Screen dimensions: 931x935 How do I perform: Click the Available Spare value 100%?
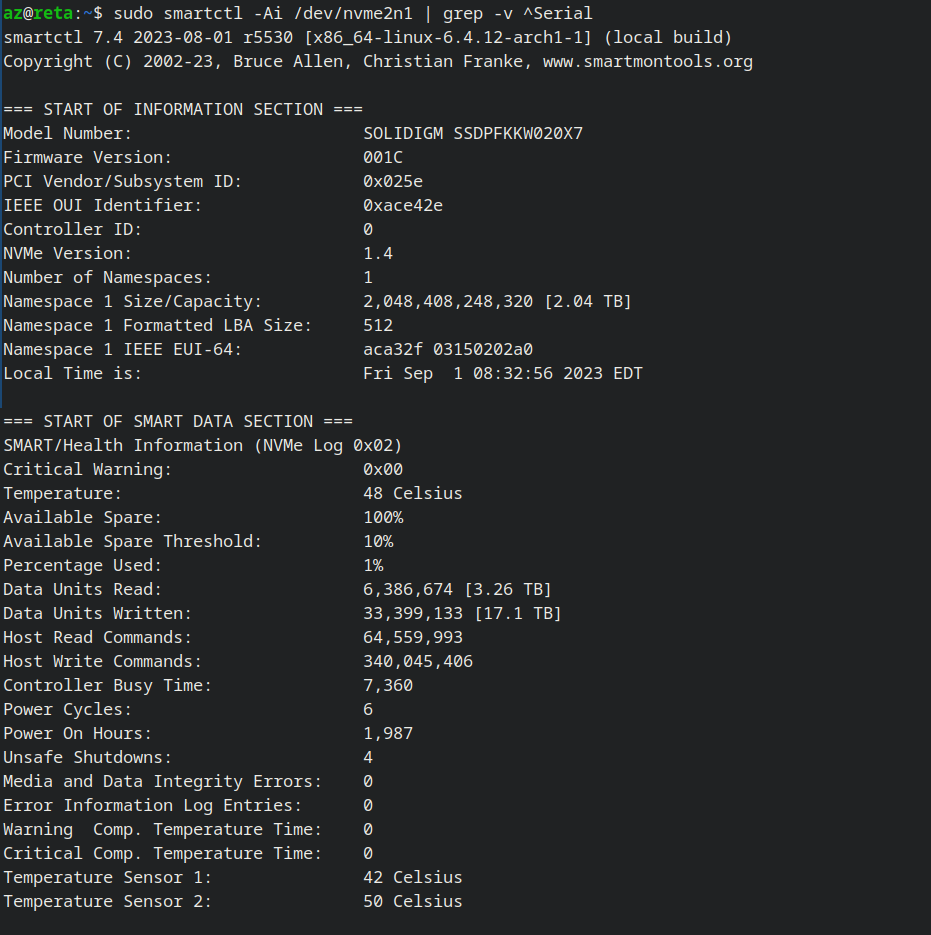(383, 517)
